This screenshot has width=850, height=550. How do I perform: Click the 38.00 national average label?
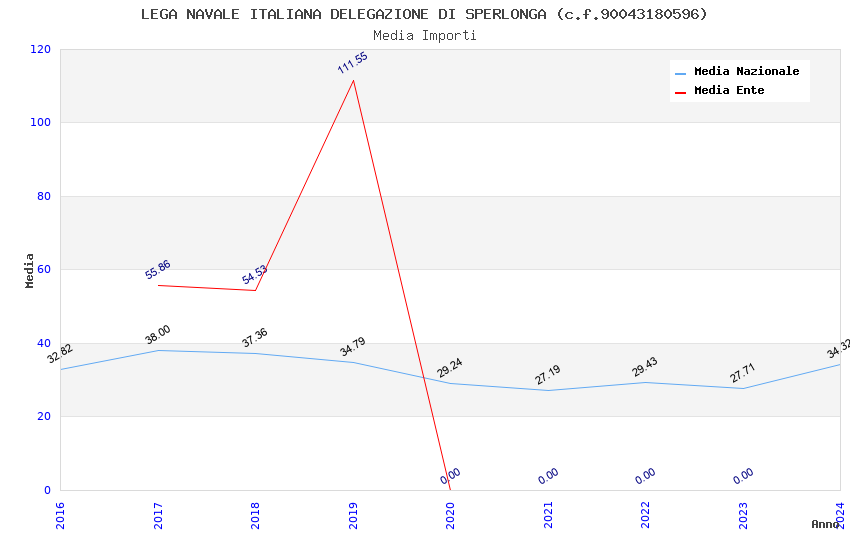point(158,334)
